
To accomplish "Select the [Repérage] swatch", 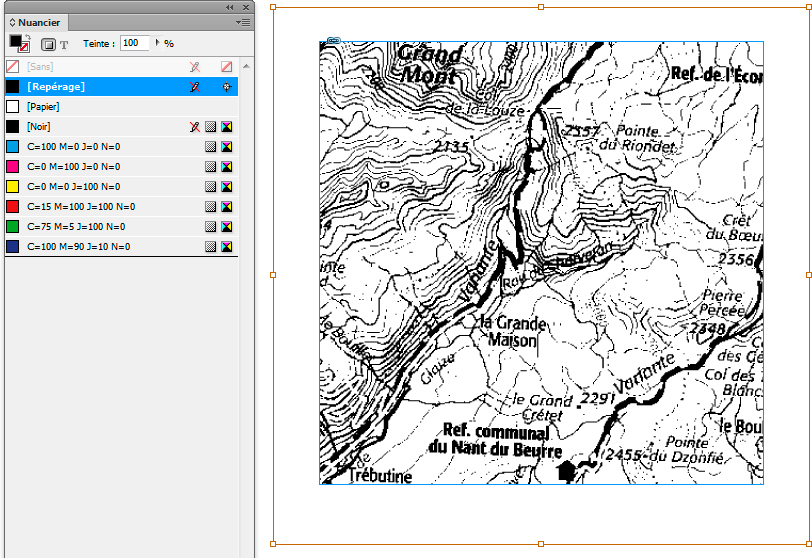I will pos(122,86).
